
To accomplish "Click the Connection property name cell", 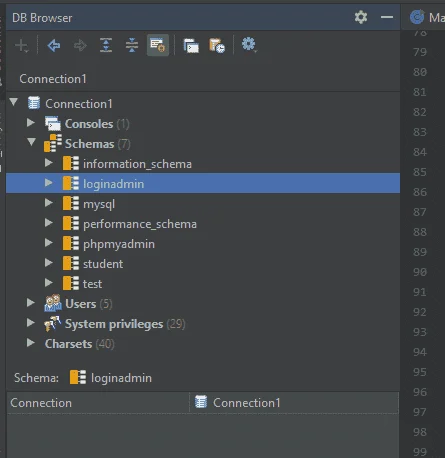I will pyautogui.click(x=98, y=403).
